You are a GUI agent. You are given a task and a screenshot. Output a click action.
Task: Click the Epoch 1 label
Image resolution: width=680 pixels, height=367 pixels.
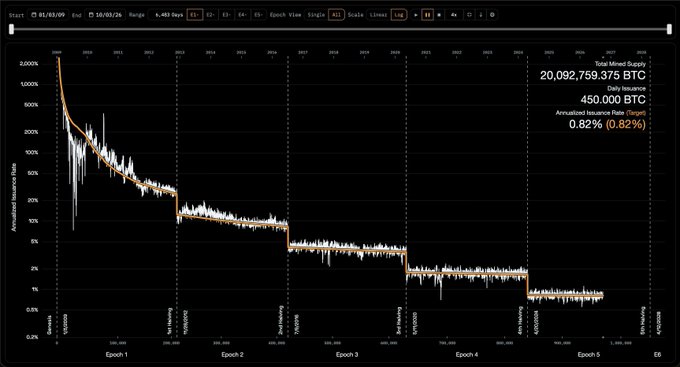coord(117,354)
